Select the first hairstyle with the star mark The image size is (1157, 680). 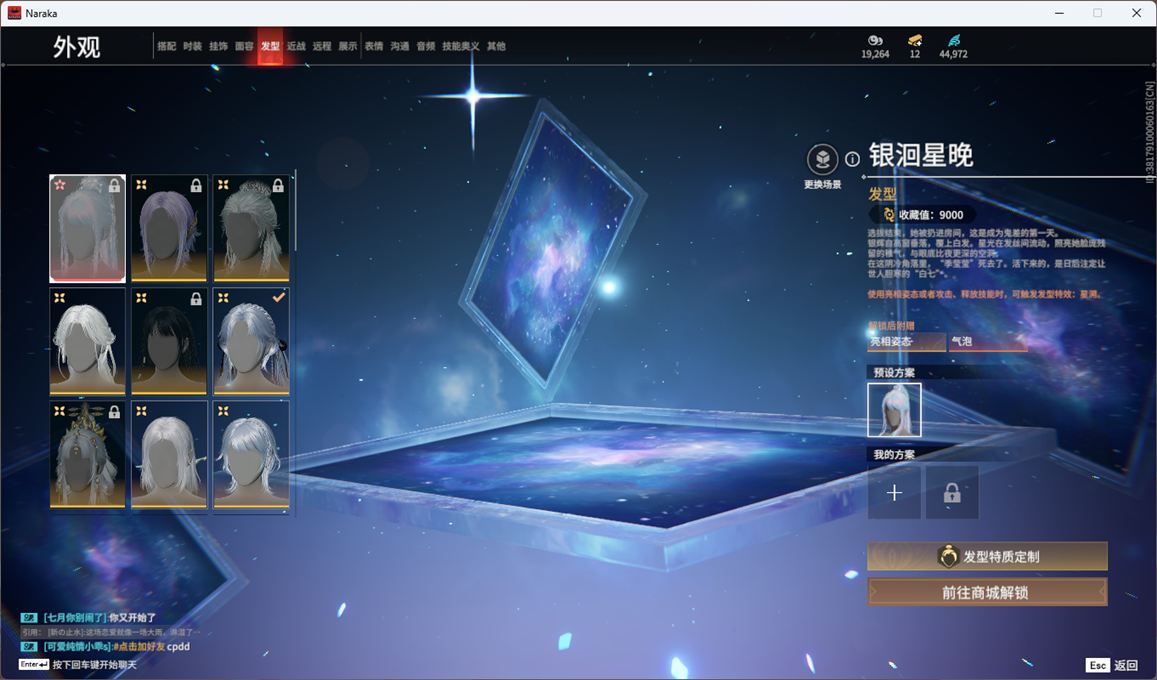point(87,229)
